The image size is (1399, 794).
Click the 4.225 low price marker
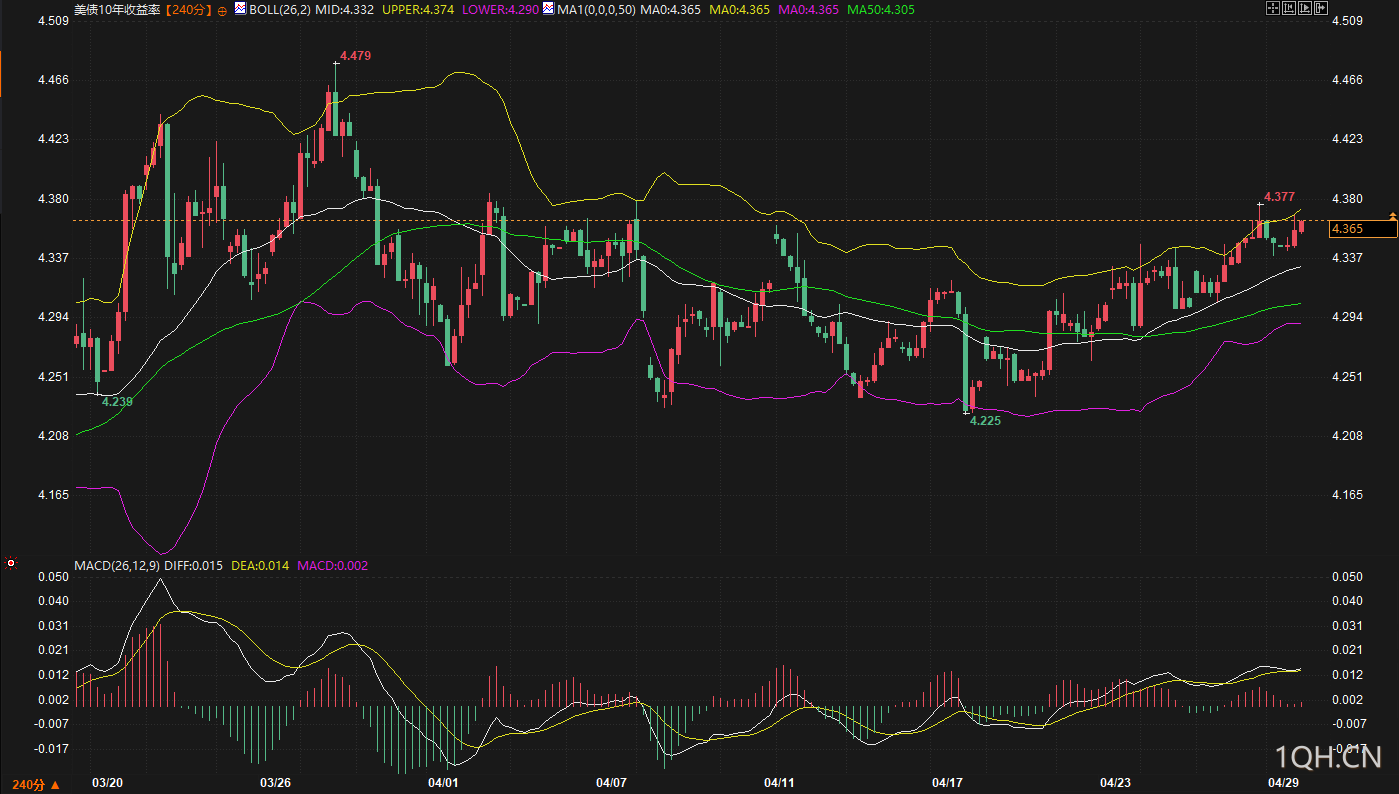tap(985, 421)
